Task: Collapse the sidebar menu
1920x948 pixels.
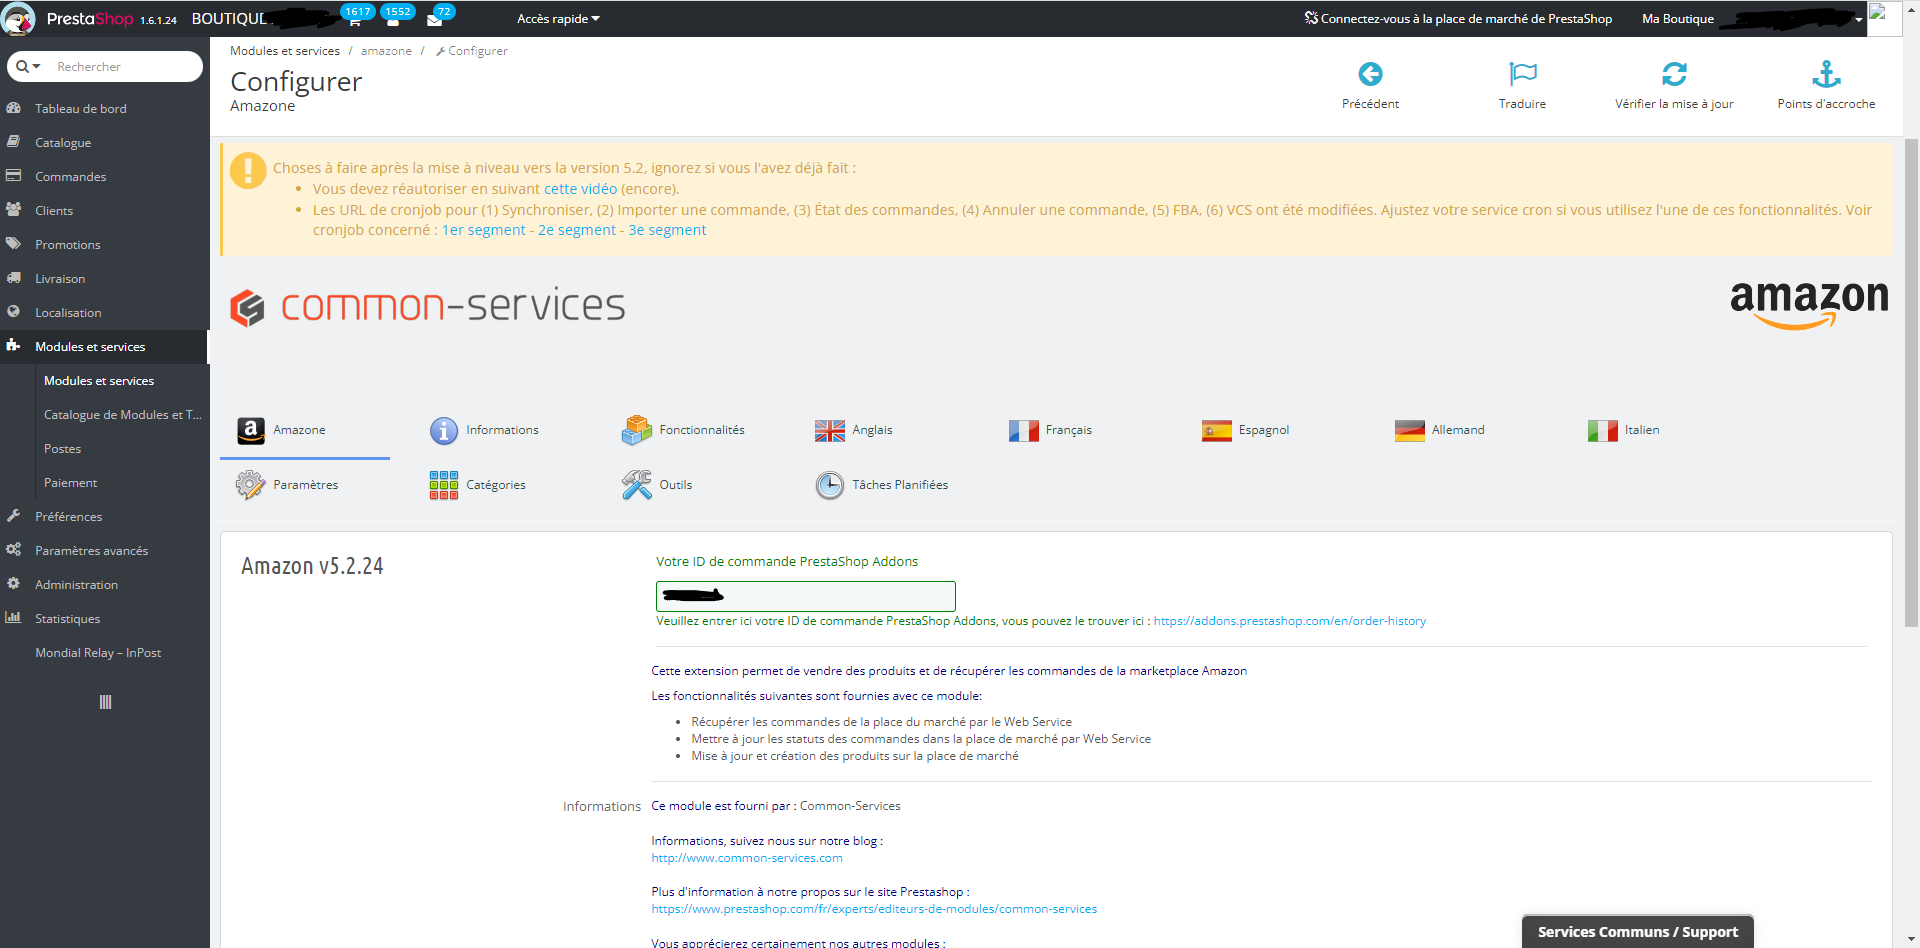Action: coord(105,702)
